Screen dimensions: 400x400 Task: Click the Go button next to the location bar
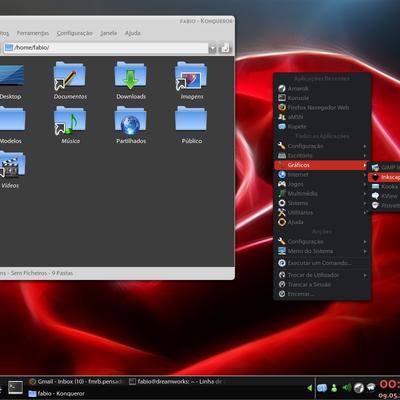[225, 48]
